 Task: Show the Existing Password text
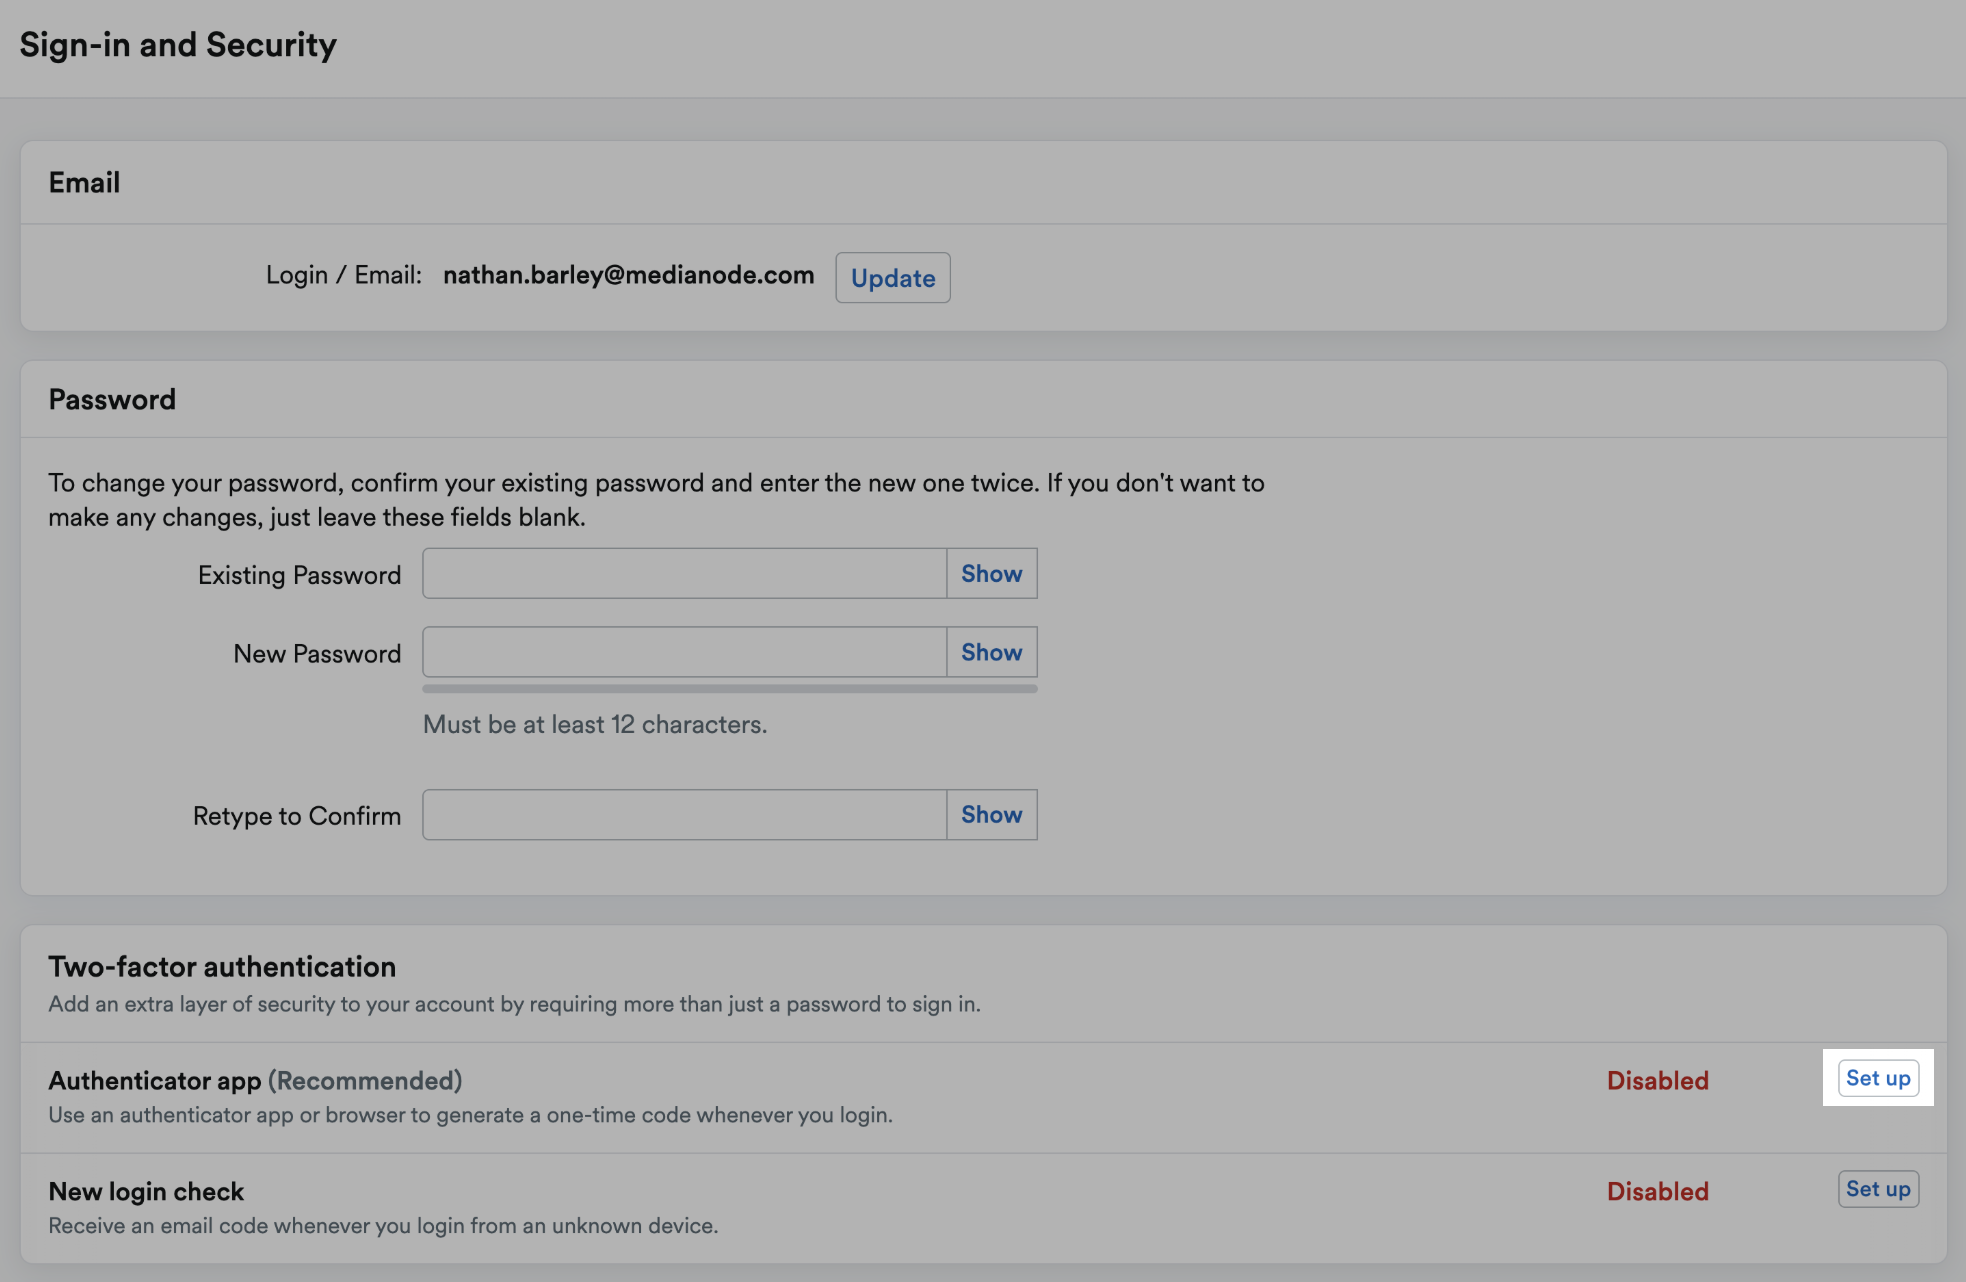click(x=990, y=573)
